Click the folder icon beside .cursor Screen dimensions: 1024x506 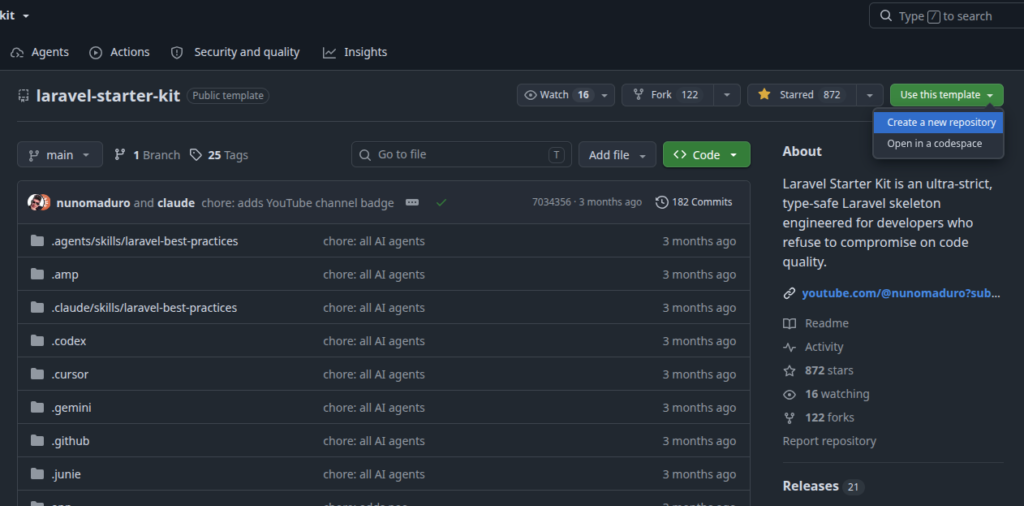[x=37, y=374]
